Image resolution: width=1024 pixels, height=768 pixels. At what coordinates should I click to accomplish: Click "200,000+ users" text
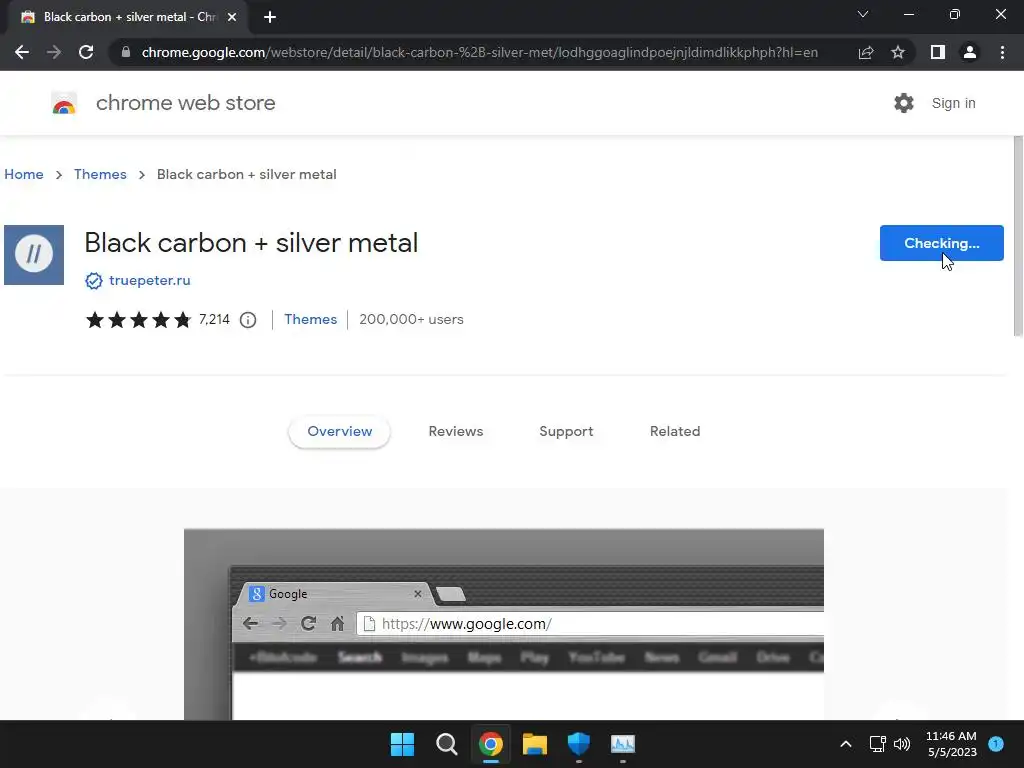coord(411,319)
